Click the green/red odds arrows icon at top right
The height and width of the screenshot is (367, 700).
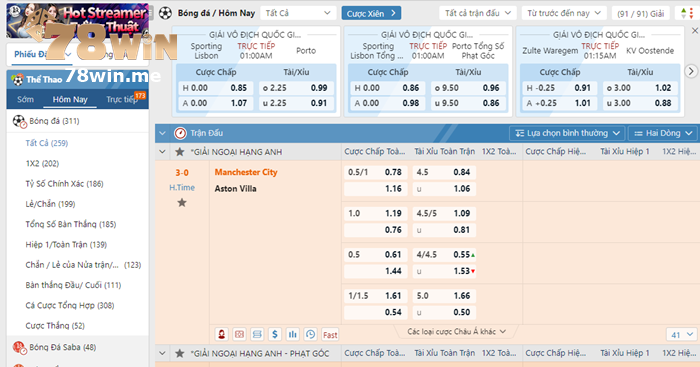tap(687, 13)
